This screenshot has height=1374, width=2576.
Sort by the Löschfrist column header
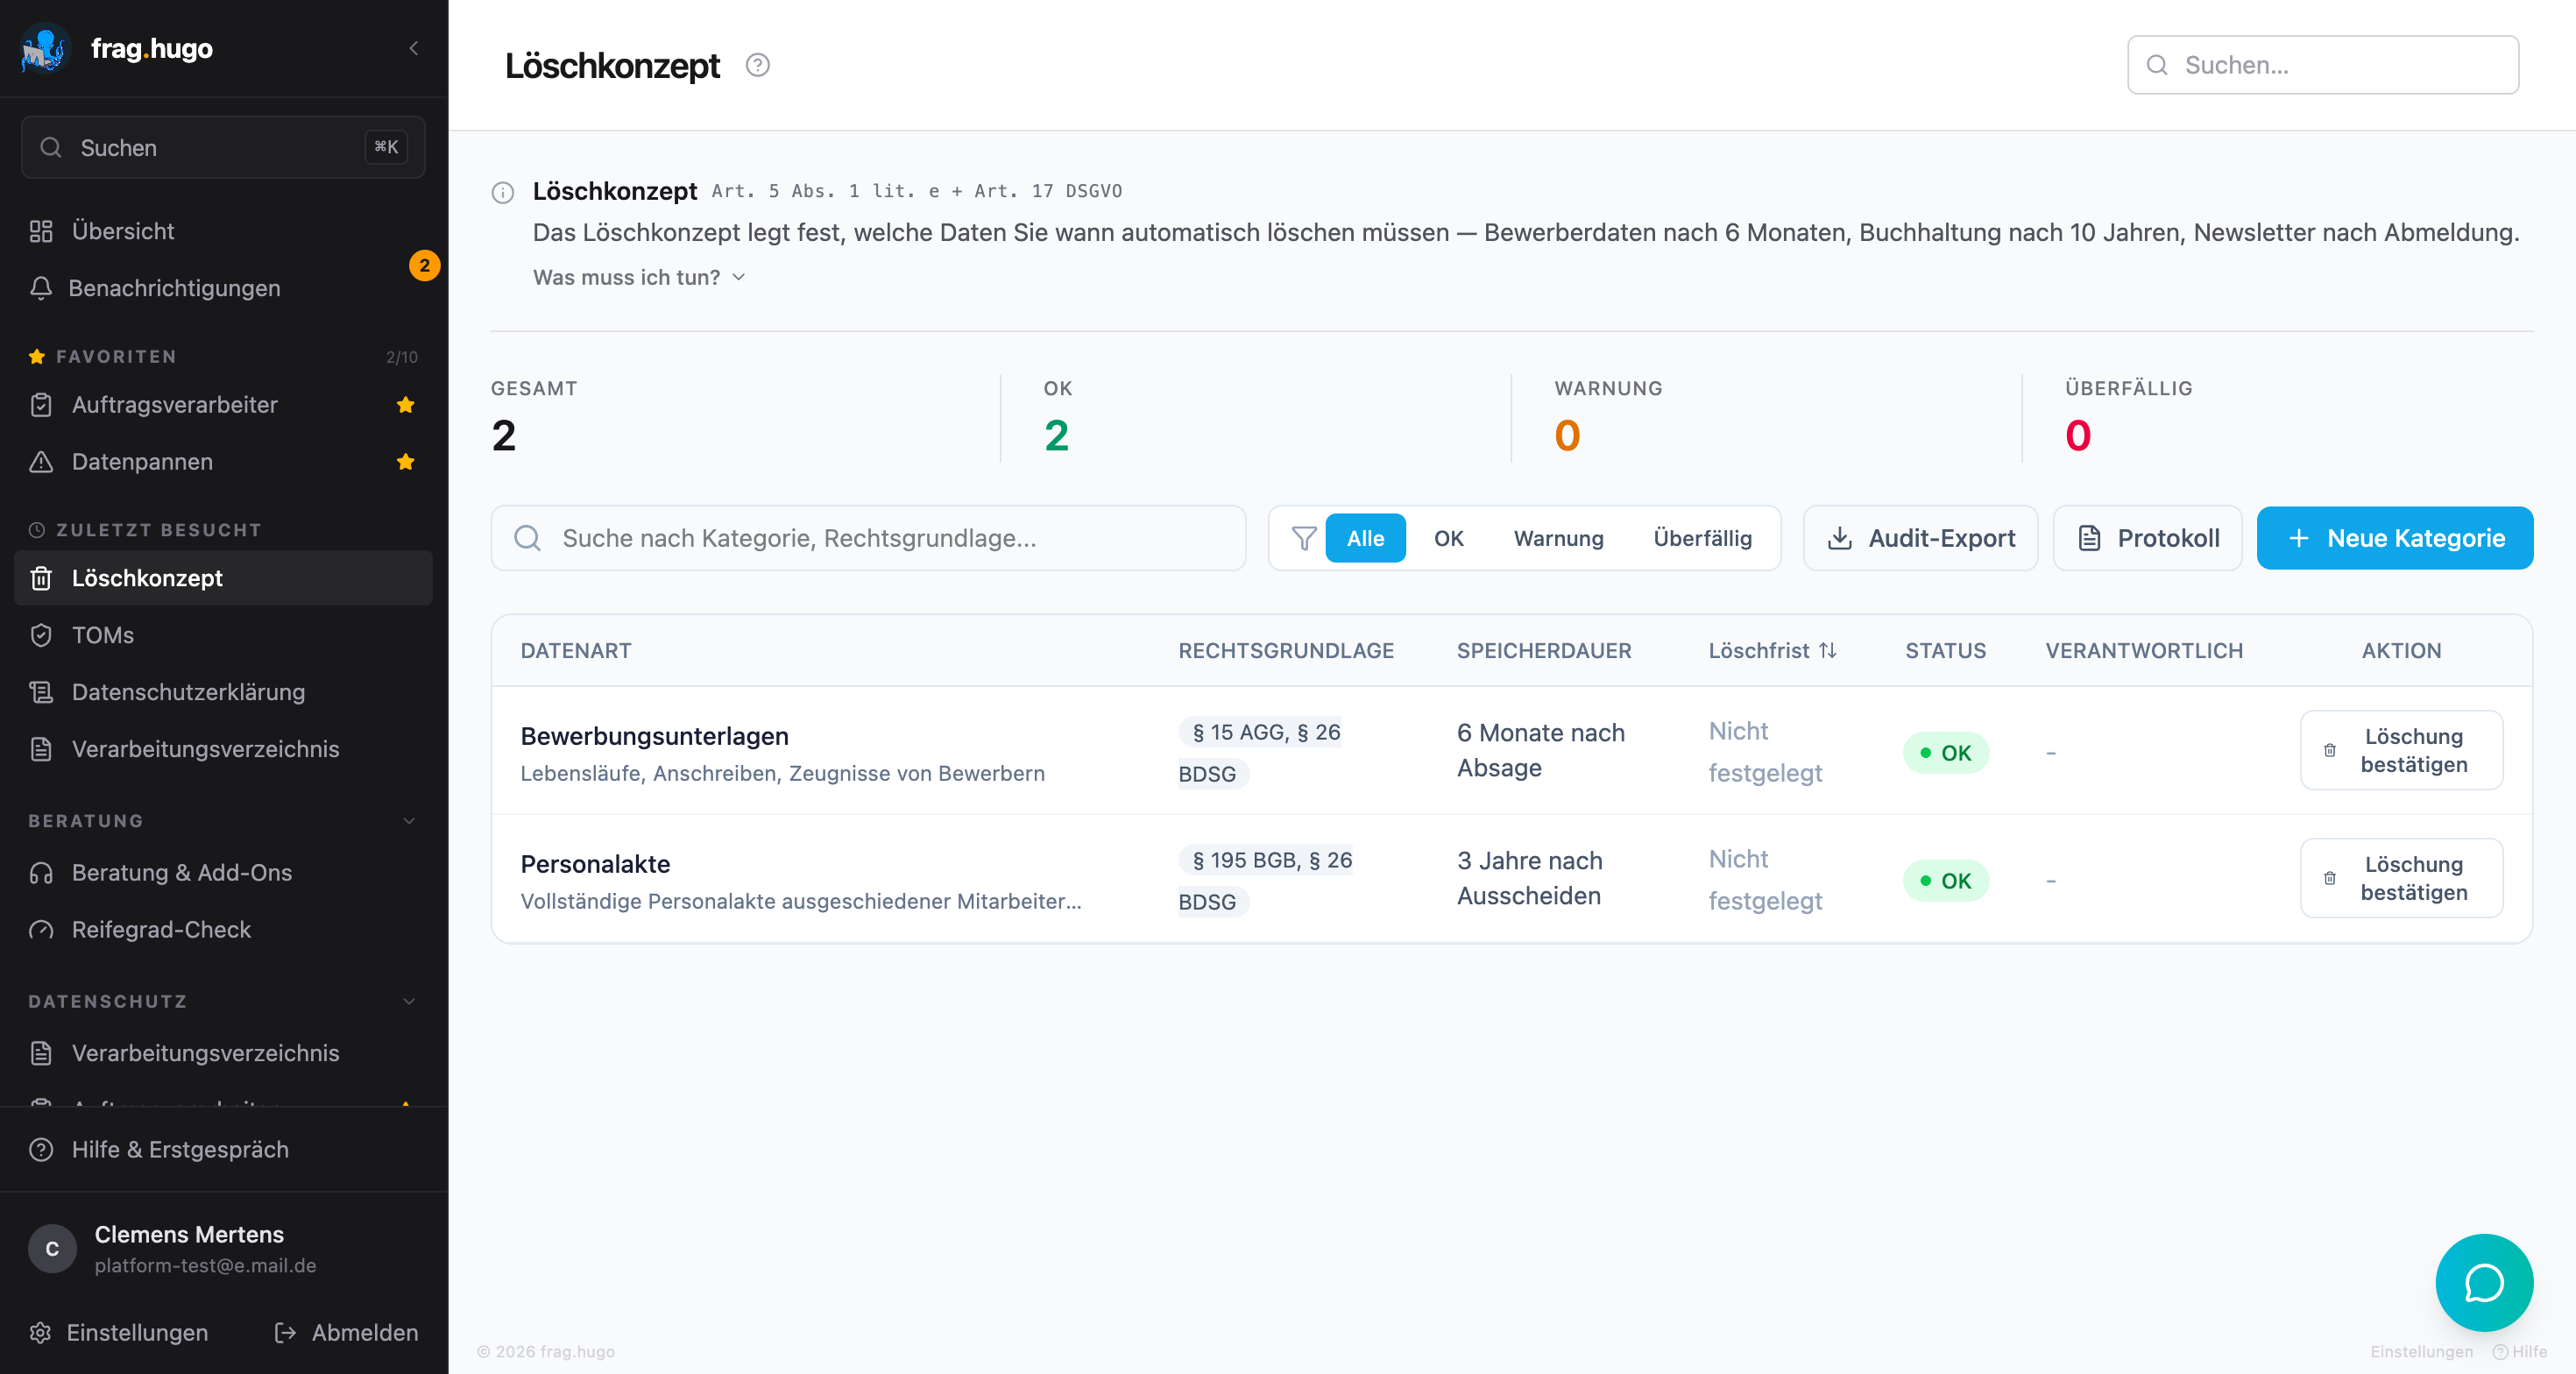pyautogui.click(x=1772, y=650)
